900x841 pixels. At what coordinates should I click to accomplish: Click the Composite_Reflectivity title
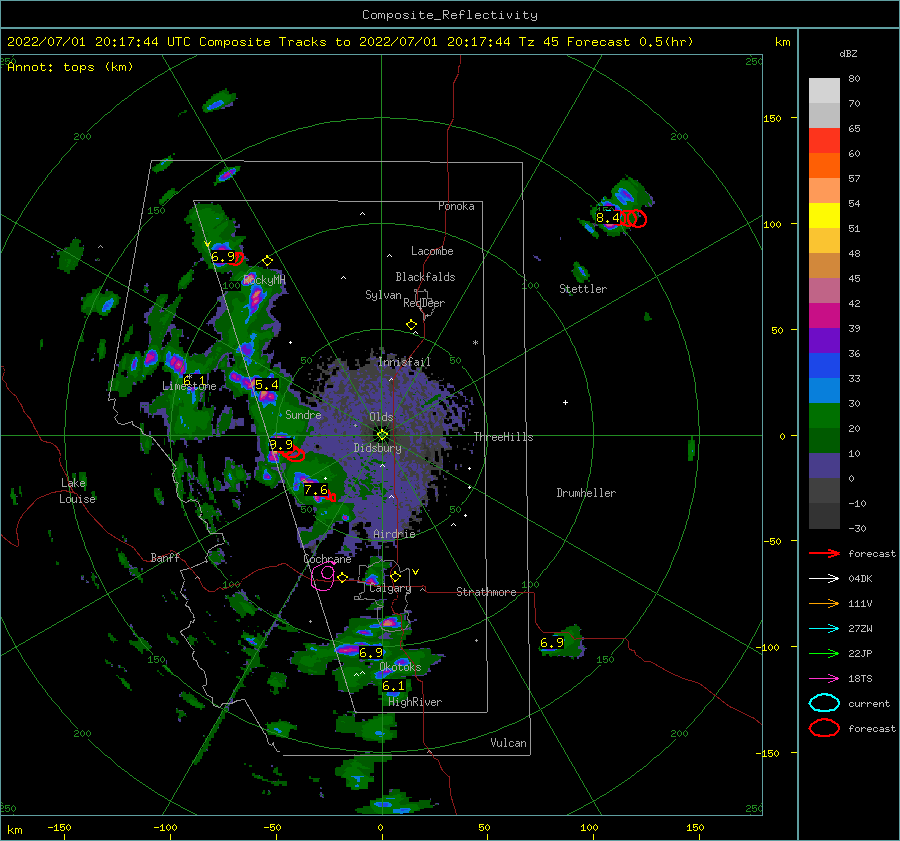pyautogui.click(x=450, y=15)
